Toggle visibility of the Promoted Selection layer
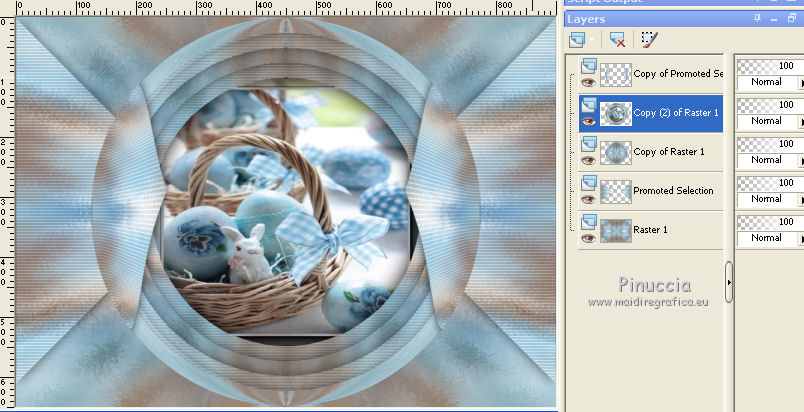Viewport: 804px width, 412px height. pos(588,199)
